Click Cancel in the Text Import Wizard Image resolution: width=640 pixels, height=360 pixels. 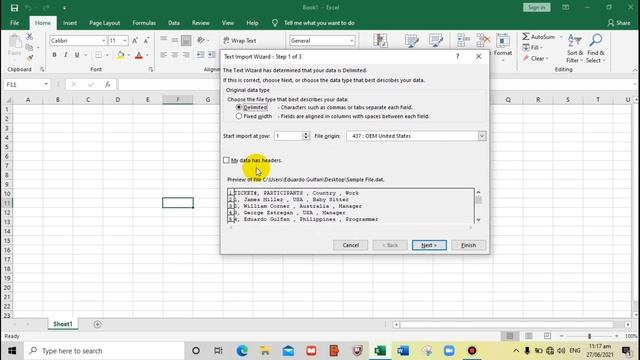(350, 245)
